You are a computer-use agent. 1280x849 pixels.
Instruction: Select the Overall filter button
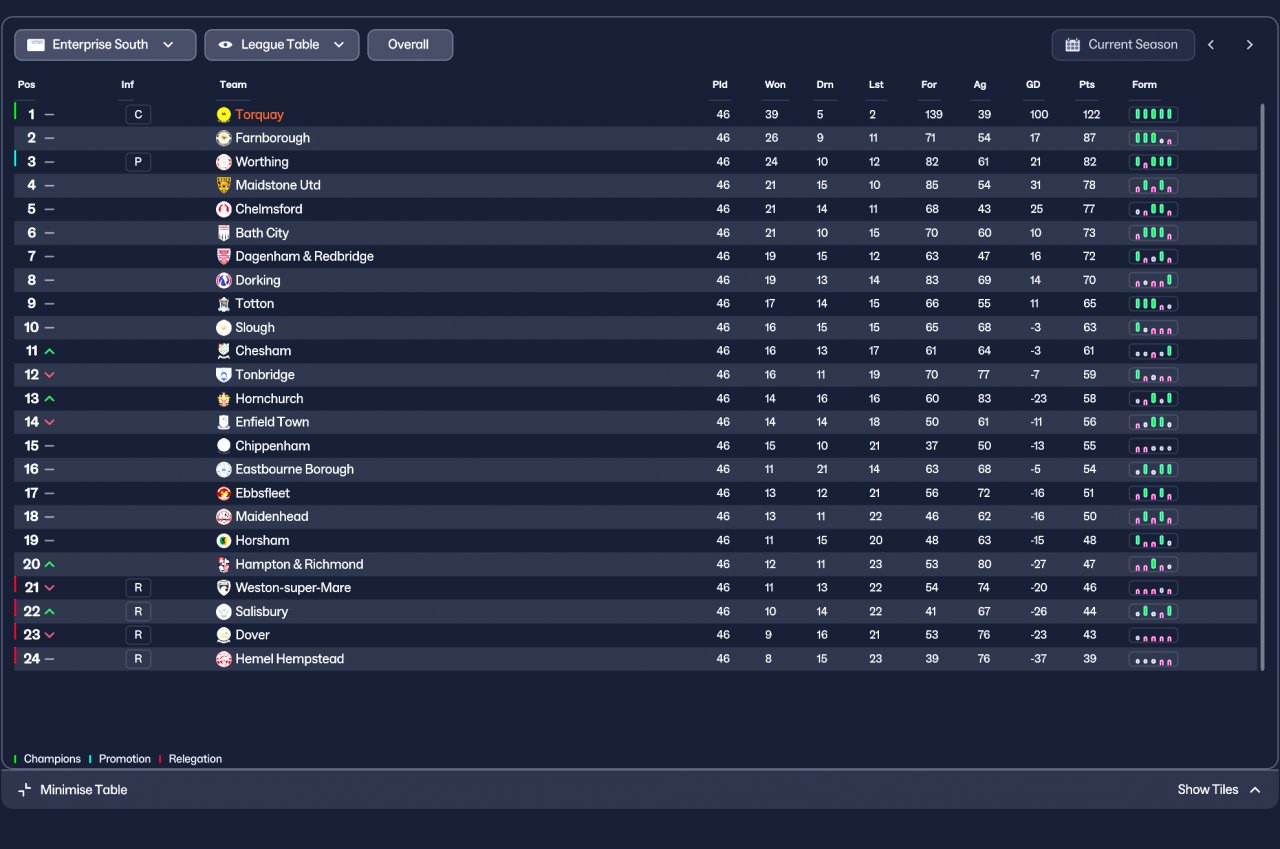tap(410, 45)
